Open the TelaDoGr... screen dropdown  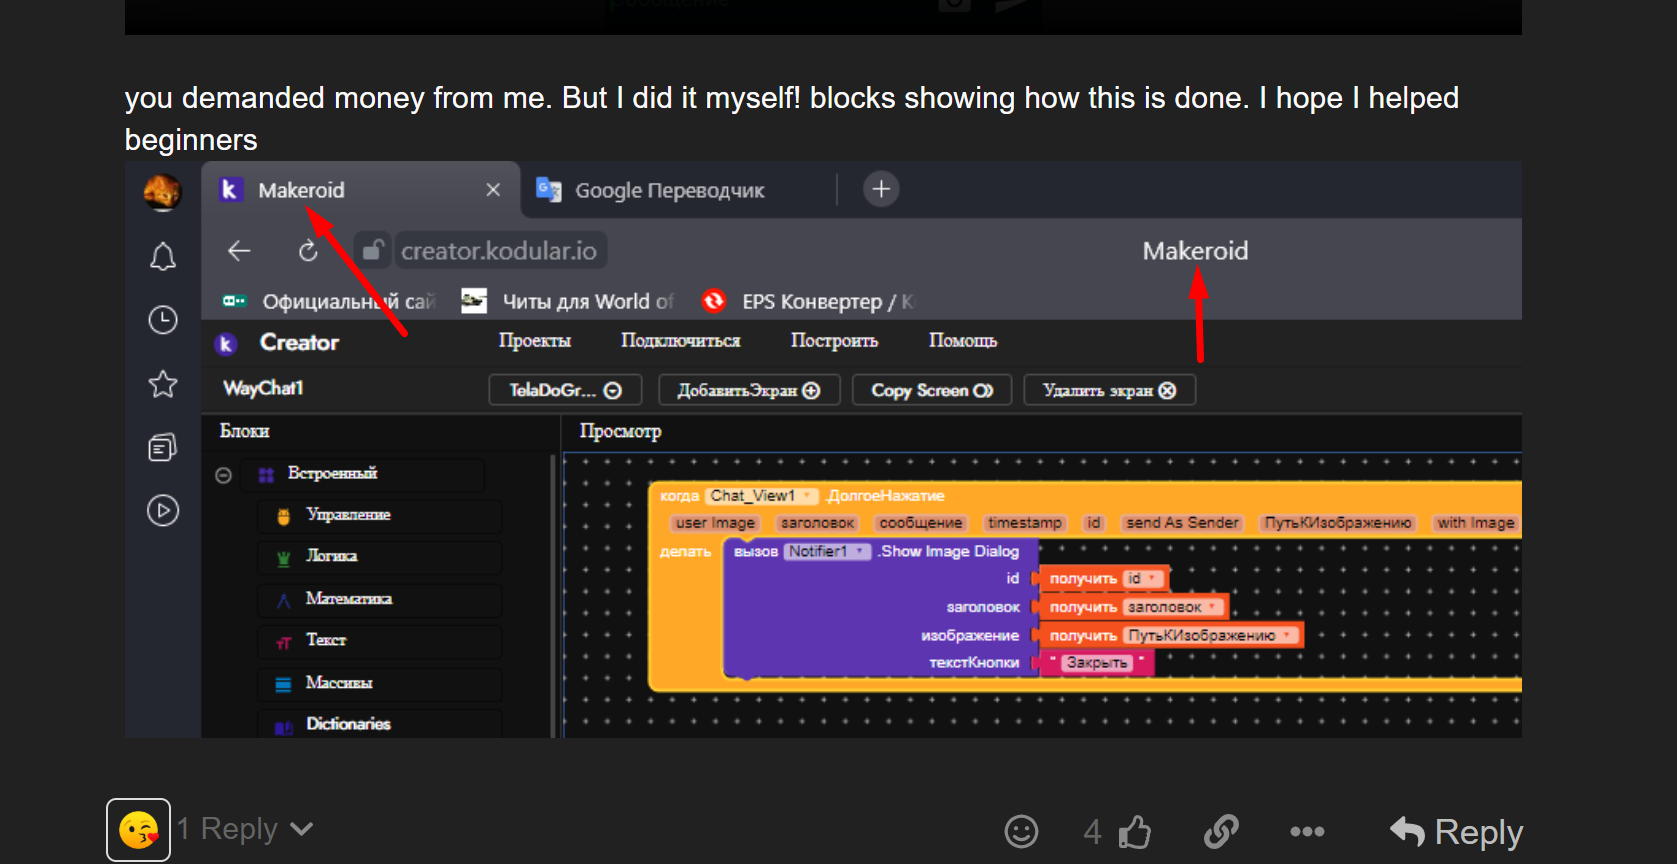click(565, 390)
